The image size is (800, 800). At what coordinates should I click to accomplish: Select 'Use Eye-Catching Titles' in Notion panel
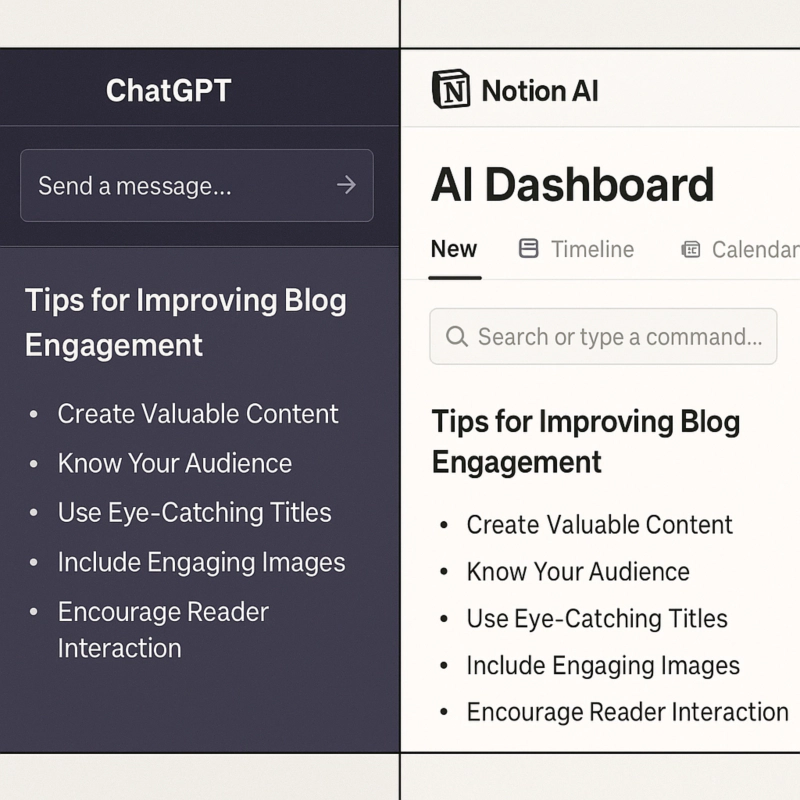tap(597, 619)
